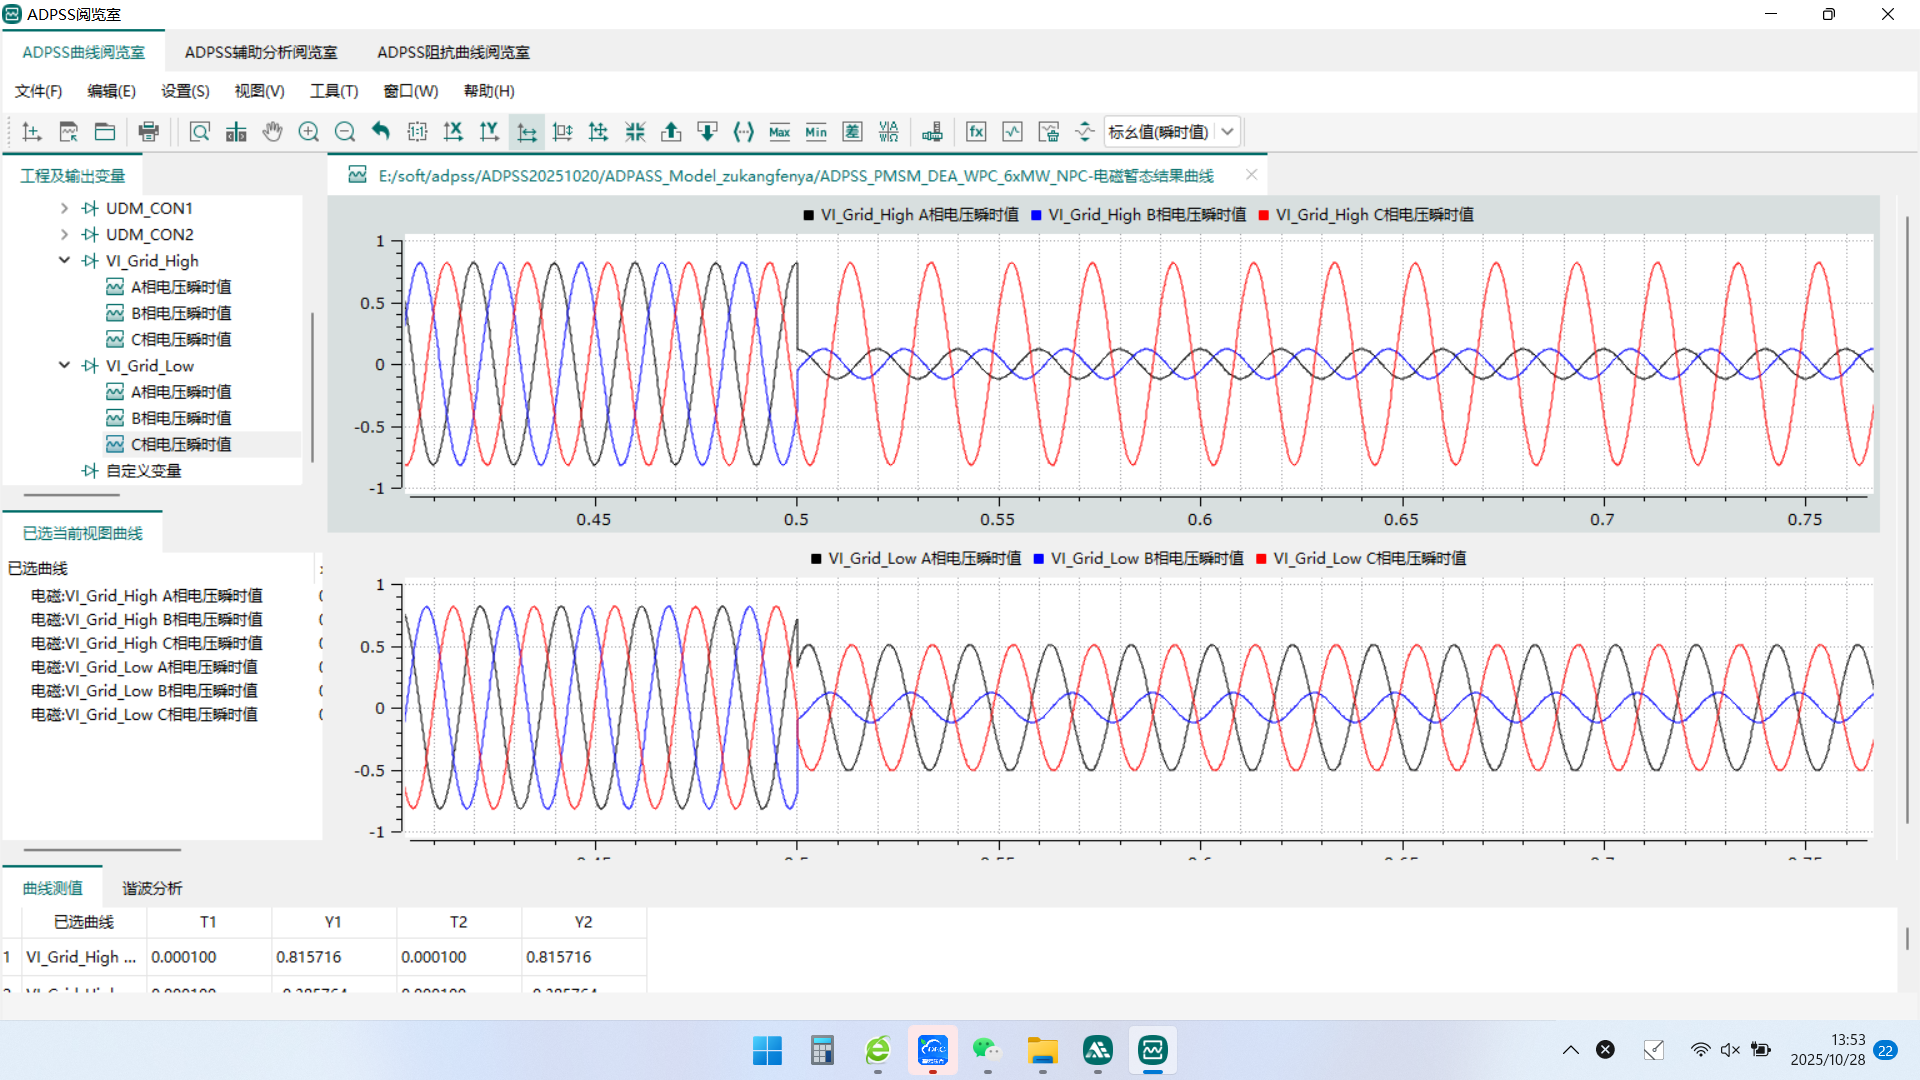1920x1080 pixels.
Task: Switch to ADPSS辅助分析阅览室 tab
Action: pyautogui.click(x=261, y=52)
